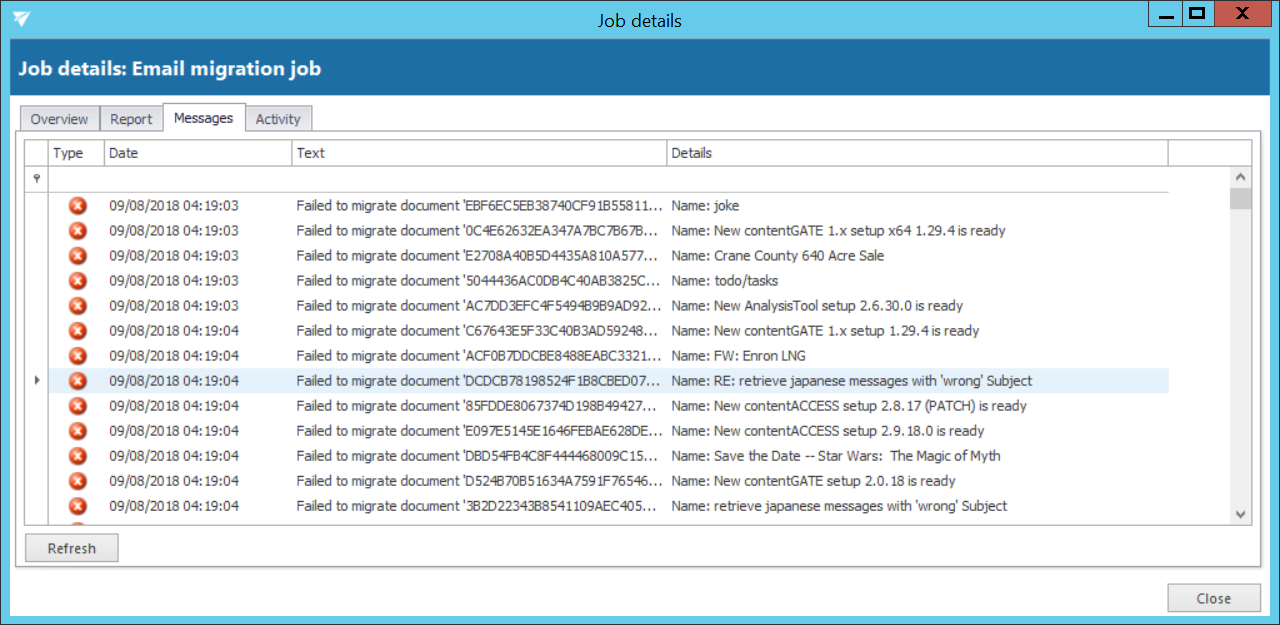Screen dimensions: 1280x625
Task: Click the app logo in title bar
Action: pyautogui.click(x=21, y=19)
